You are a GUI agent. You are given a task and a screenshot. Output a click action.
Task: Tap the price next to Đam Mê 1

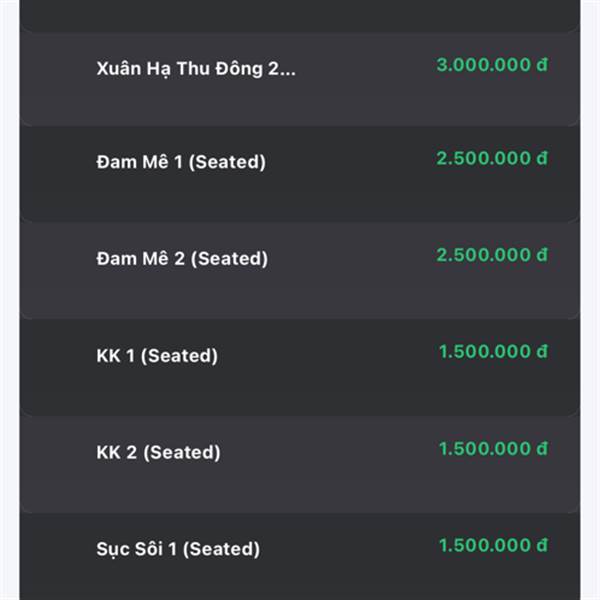492,158
